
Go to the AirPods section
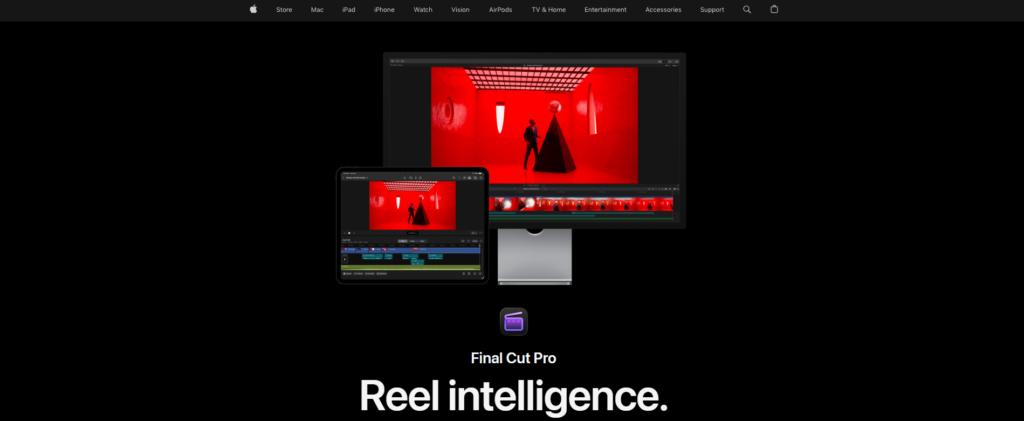(x=500, y=9)
